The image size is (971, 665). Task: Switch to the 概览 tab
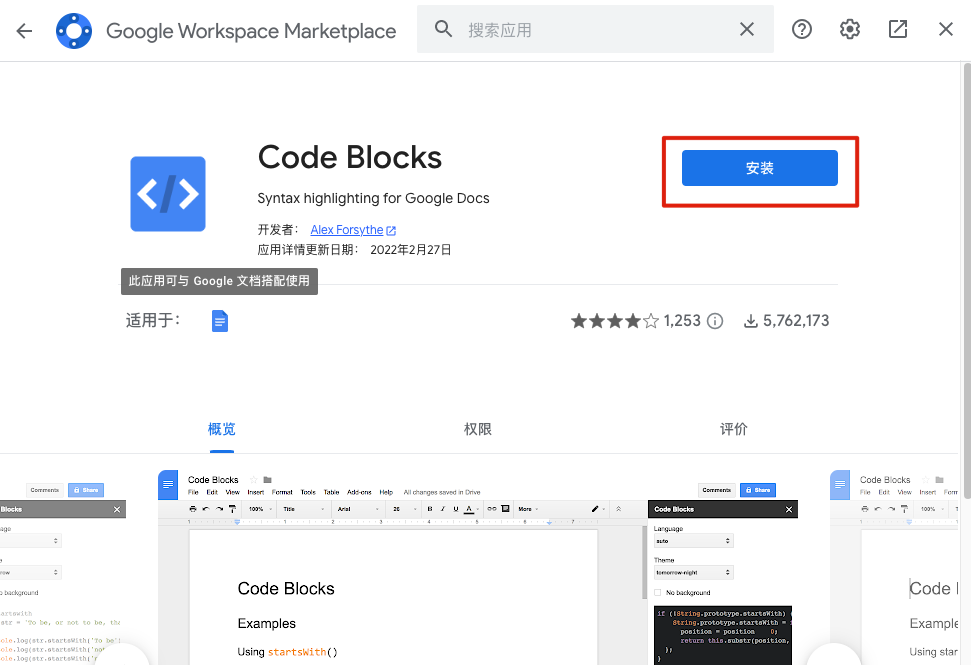click(x=222, y=429)
